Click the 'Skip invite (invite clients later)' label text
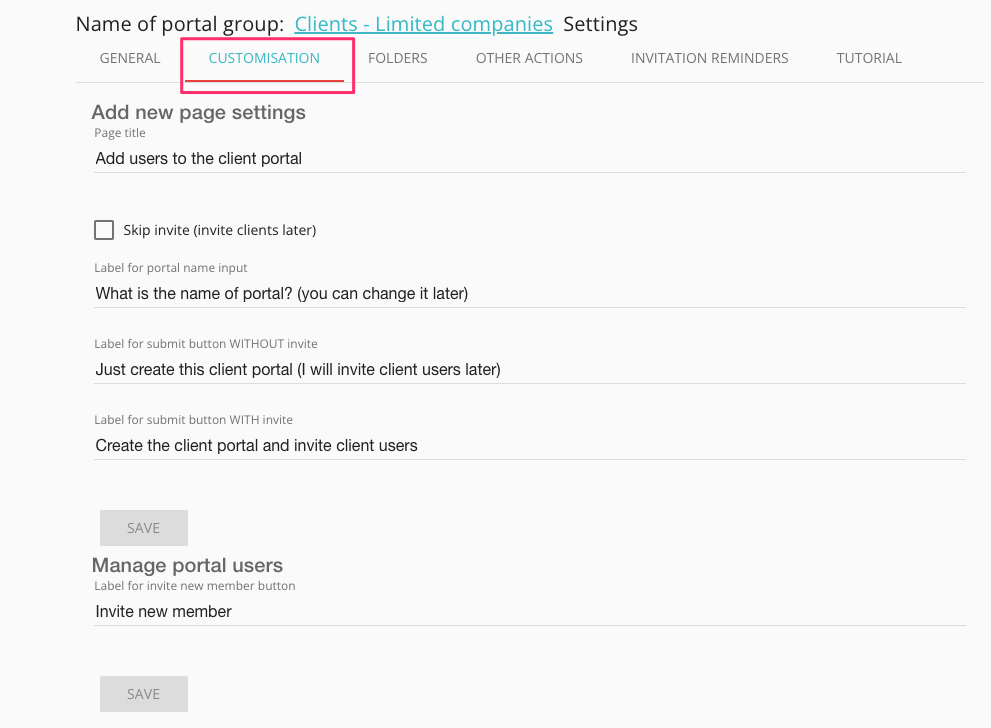 (x=220, y=230)
